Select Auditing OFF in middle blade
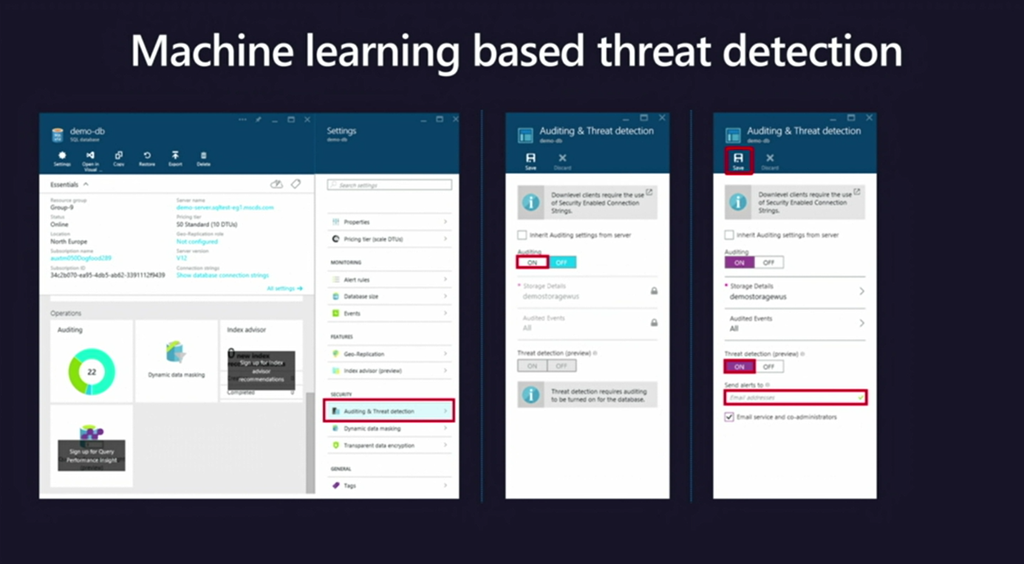The width and height of the screenshot is (1024, 564). (562, 262)
